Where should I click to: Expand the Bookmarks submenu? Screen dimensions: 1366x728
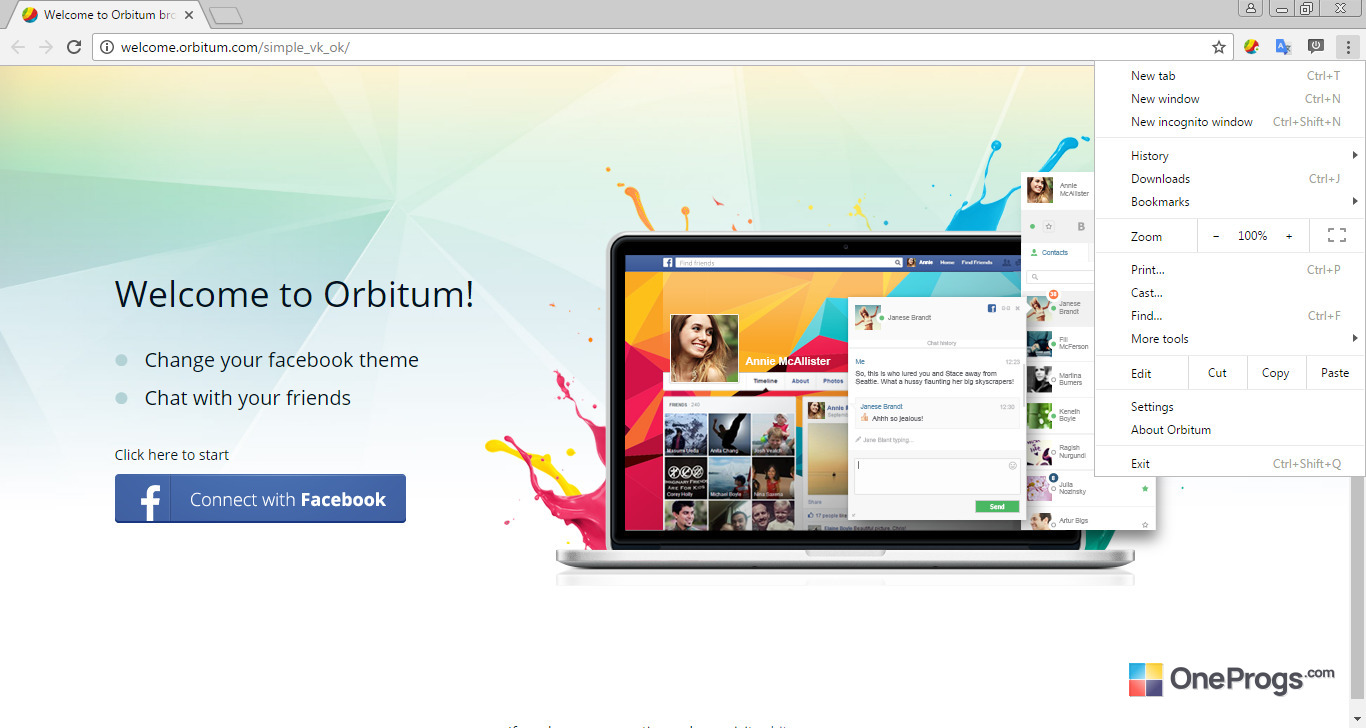(x=1230, y=202)
